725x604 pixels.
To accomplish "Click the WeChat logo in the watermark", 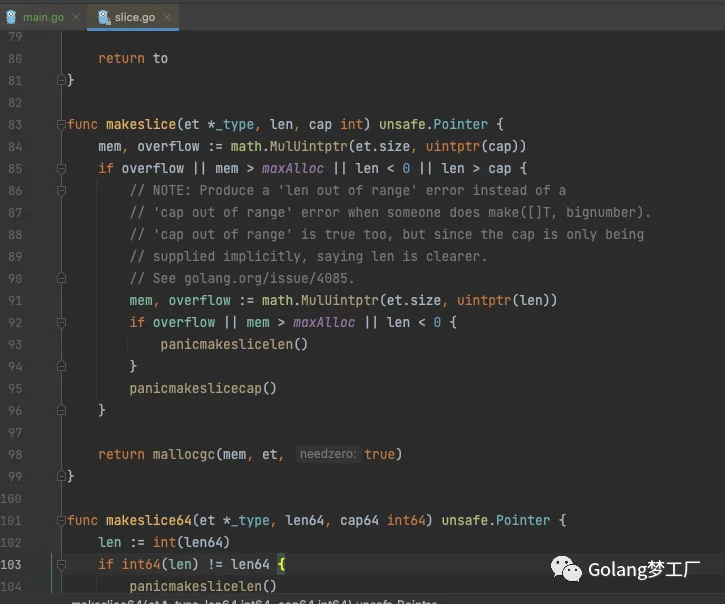I will [x=566, y=569].
